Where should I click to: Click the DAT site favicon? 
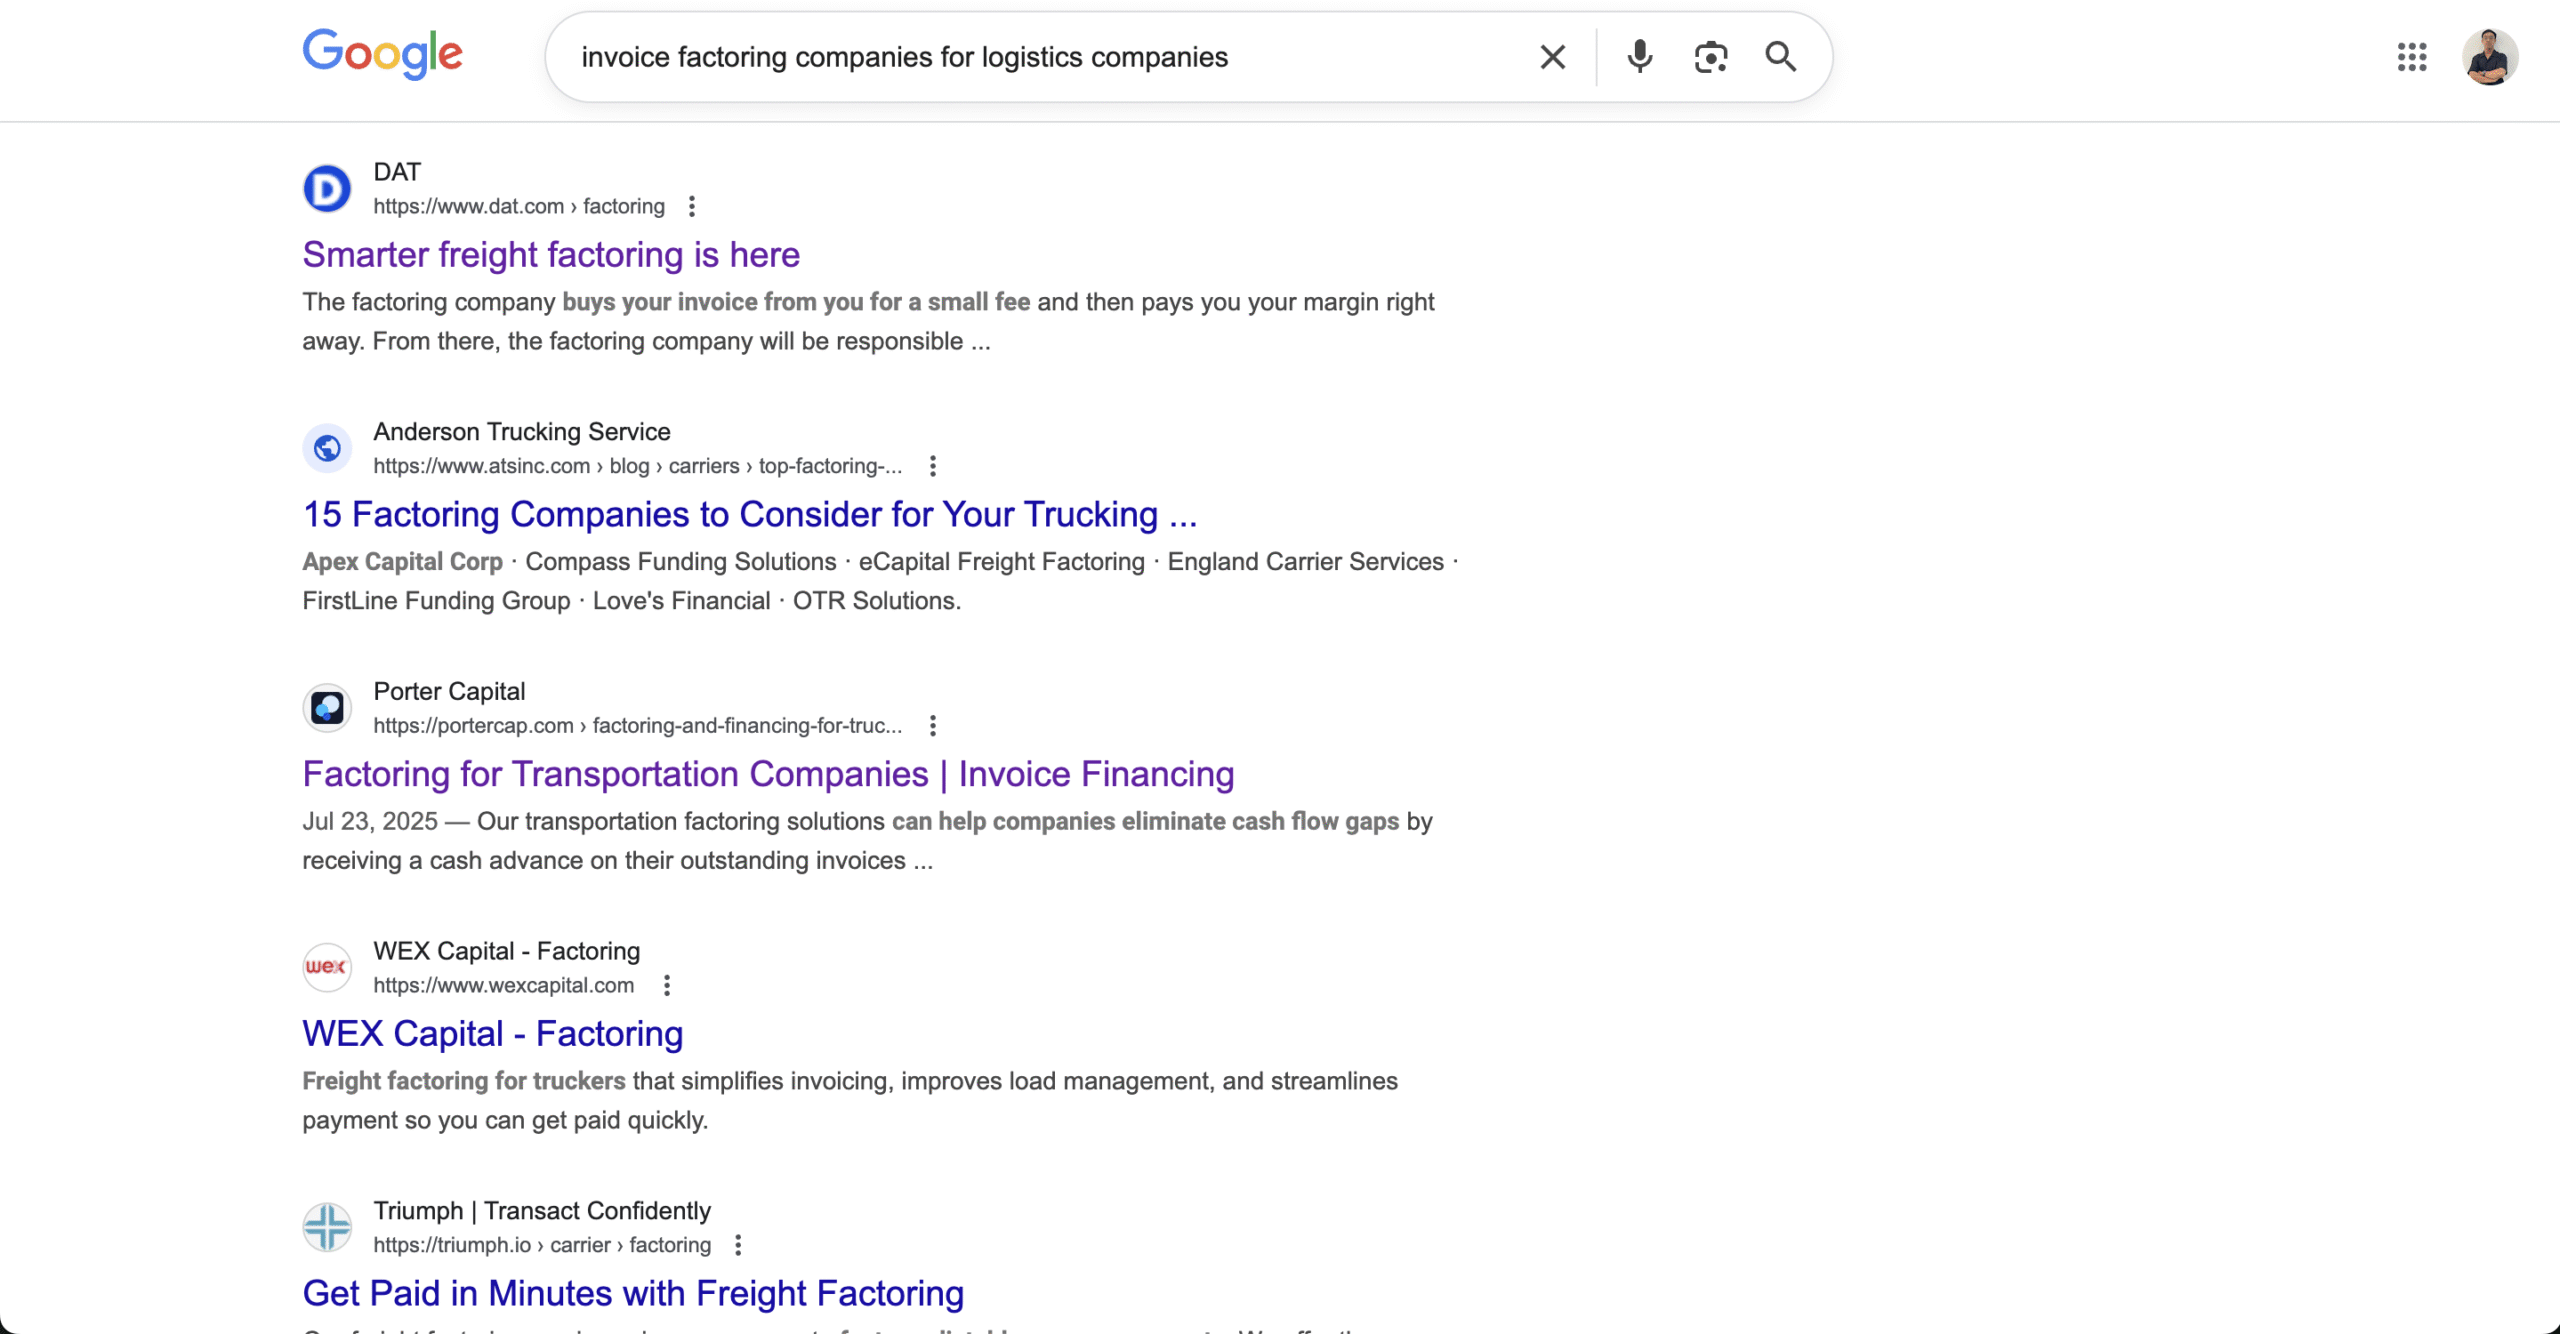tap(327, 188)
